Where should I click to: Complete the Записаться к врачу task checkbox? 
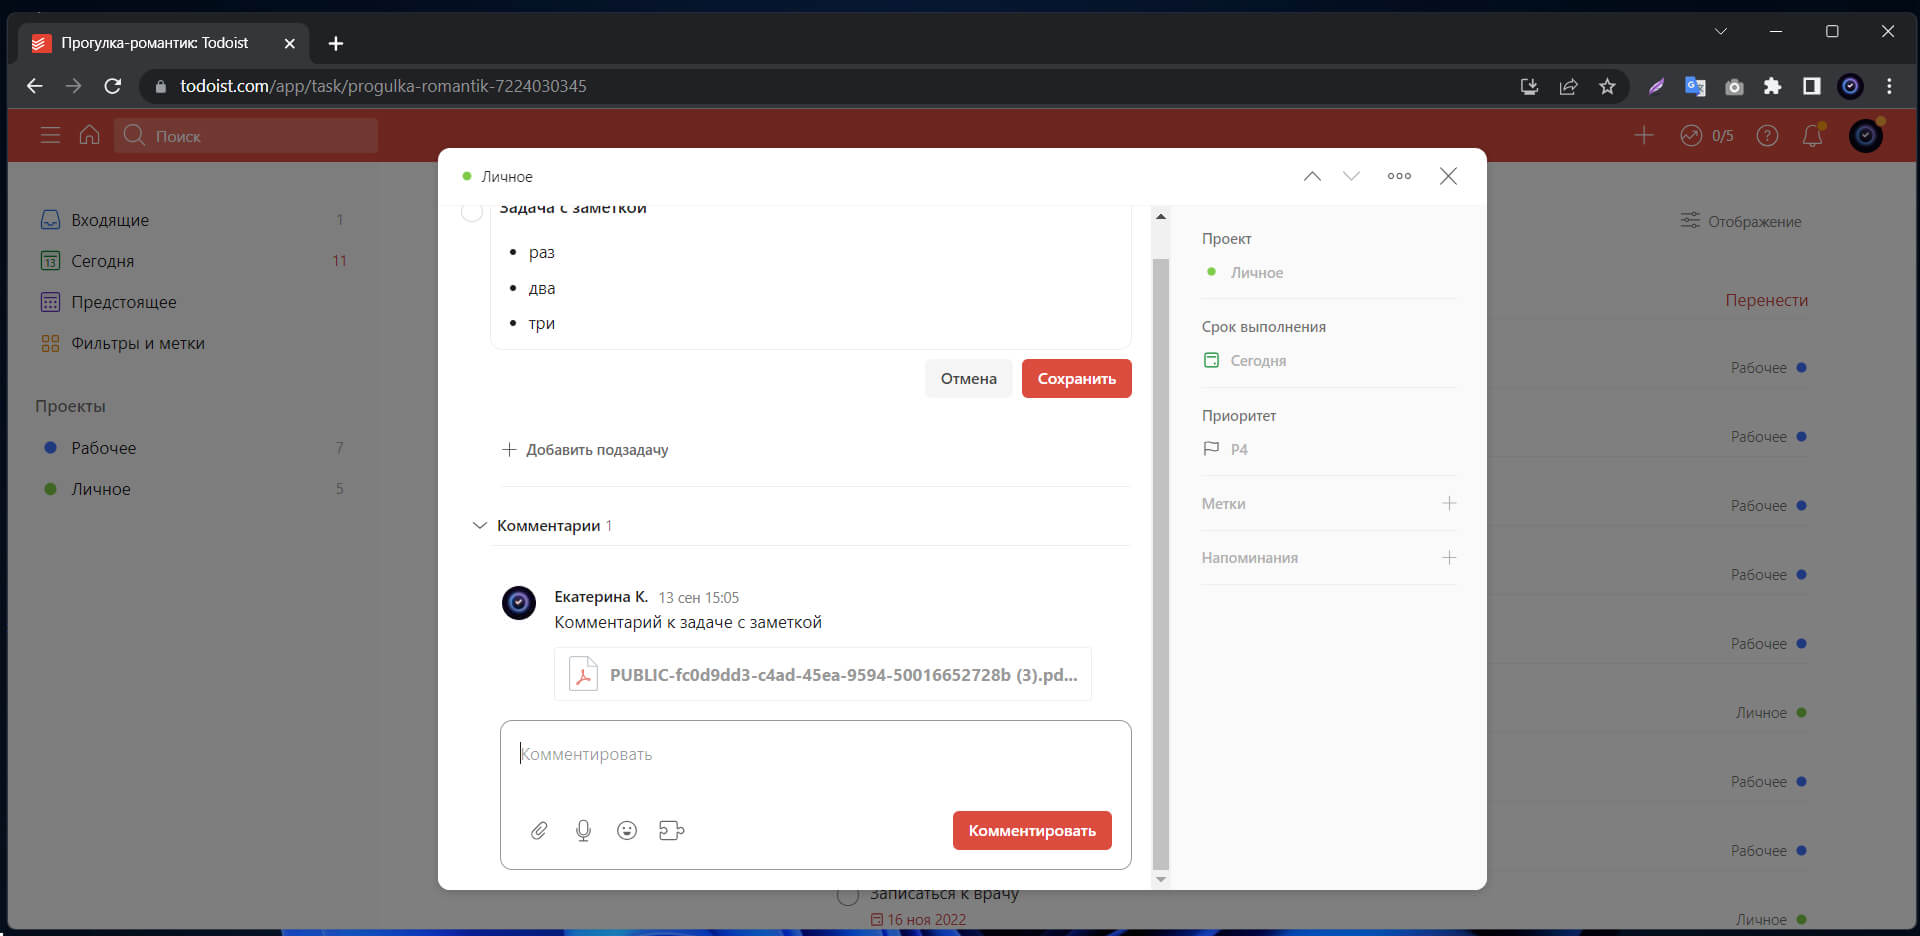(848, 895)
